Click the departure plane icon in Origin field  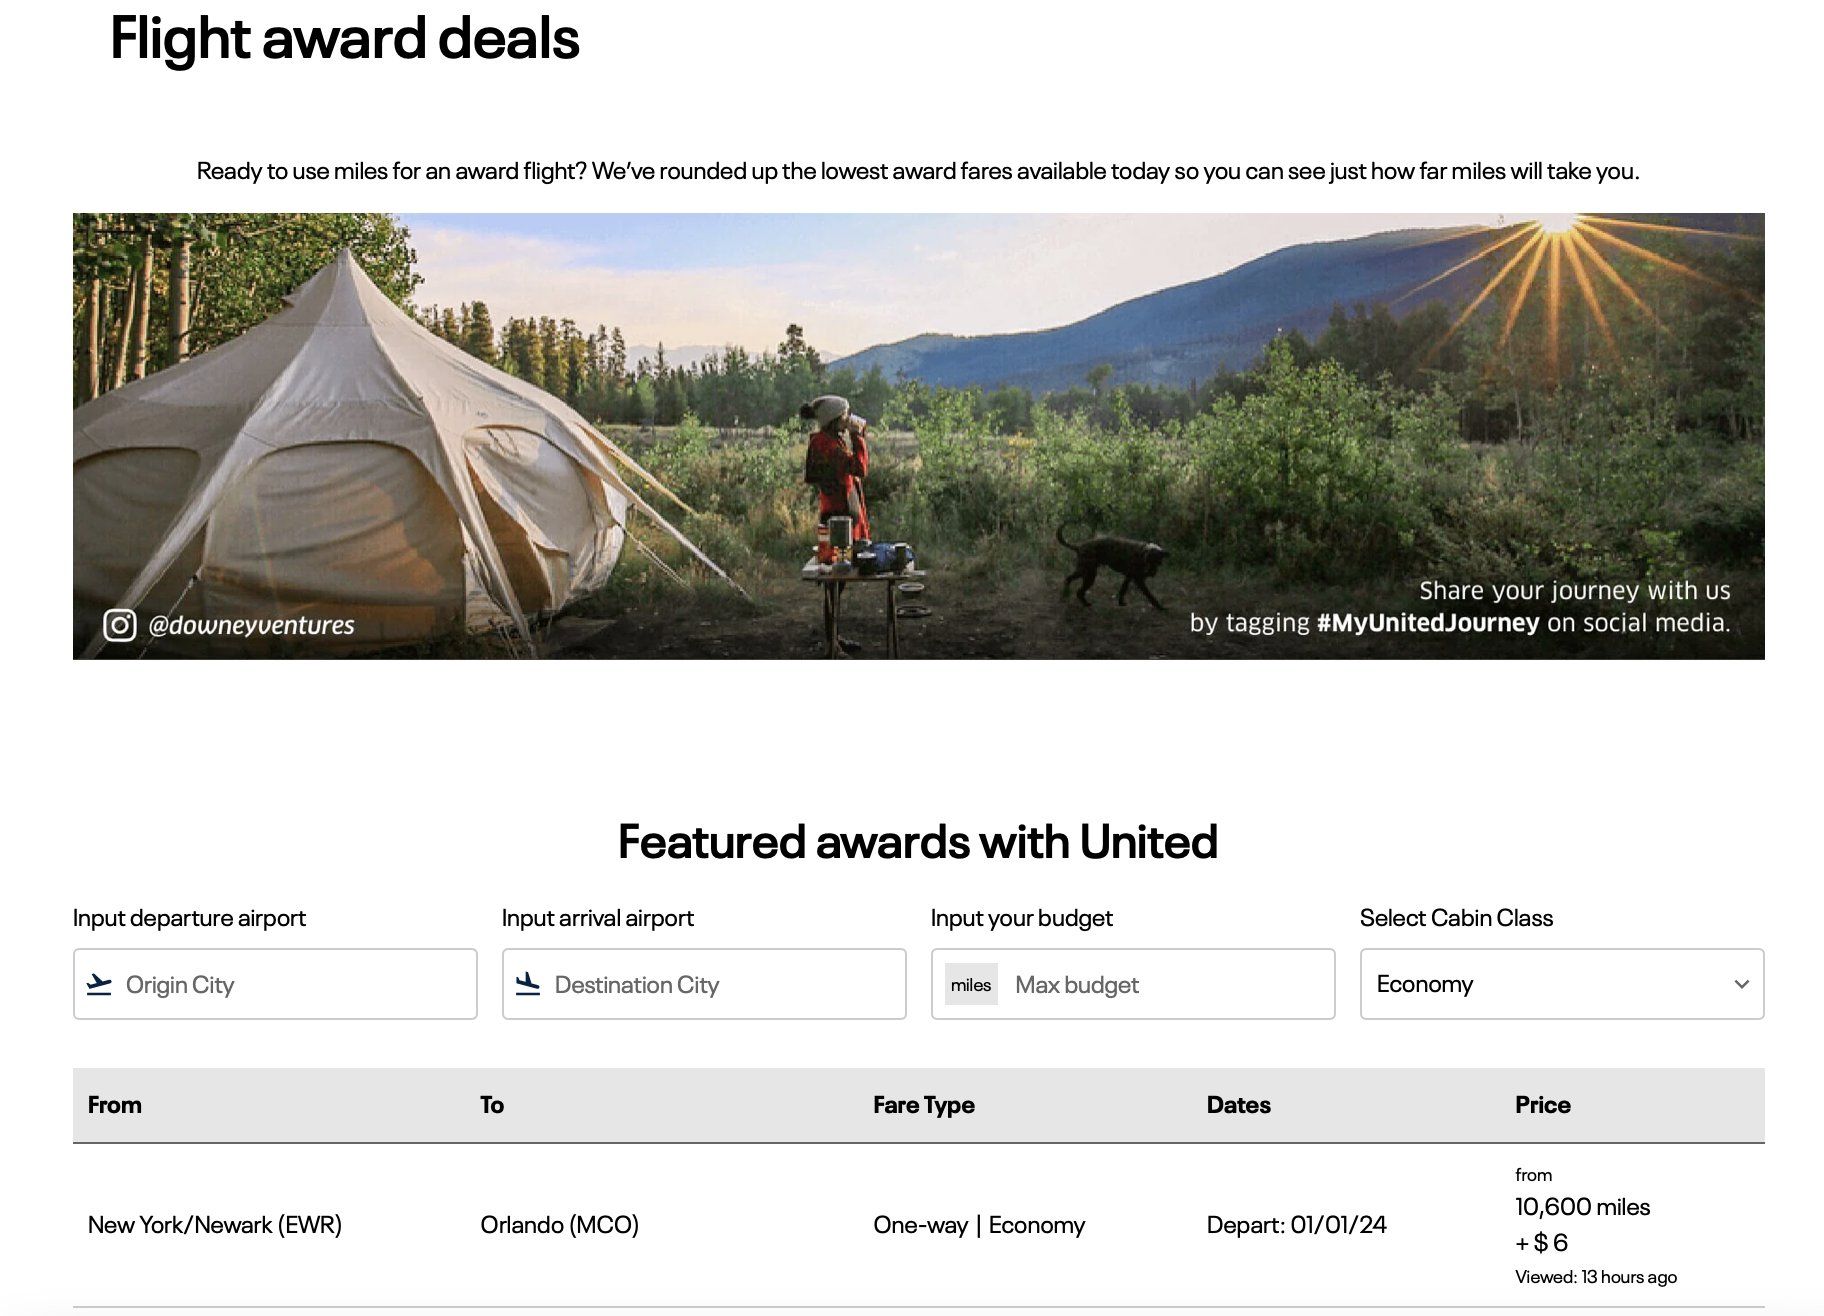pos(99,985)
